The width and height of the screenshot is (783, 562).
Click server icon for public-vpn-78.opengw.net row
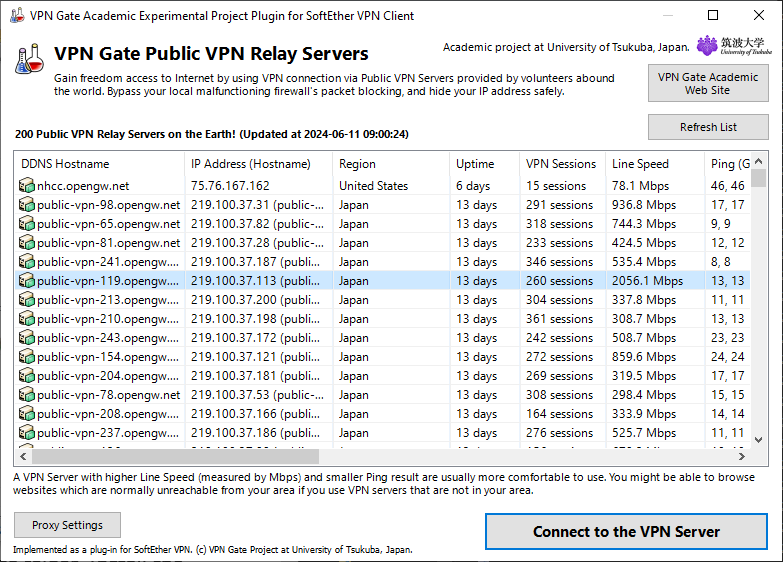pos(26,395)
